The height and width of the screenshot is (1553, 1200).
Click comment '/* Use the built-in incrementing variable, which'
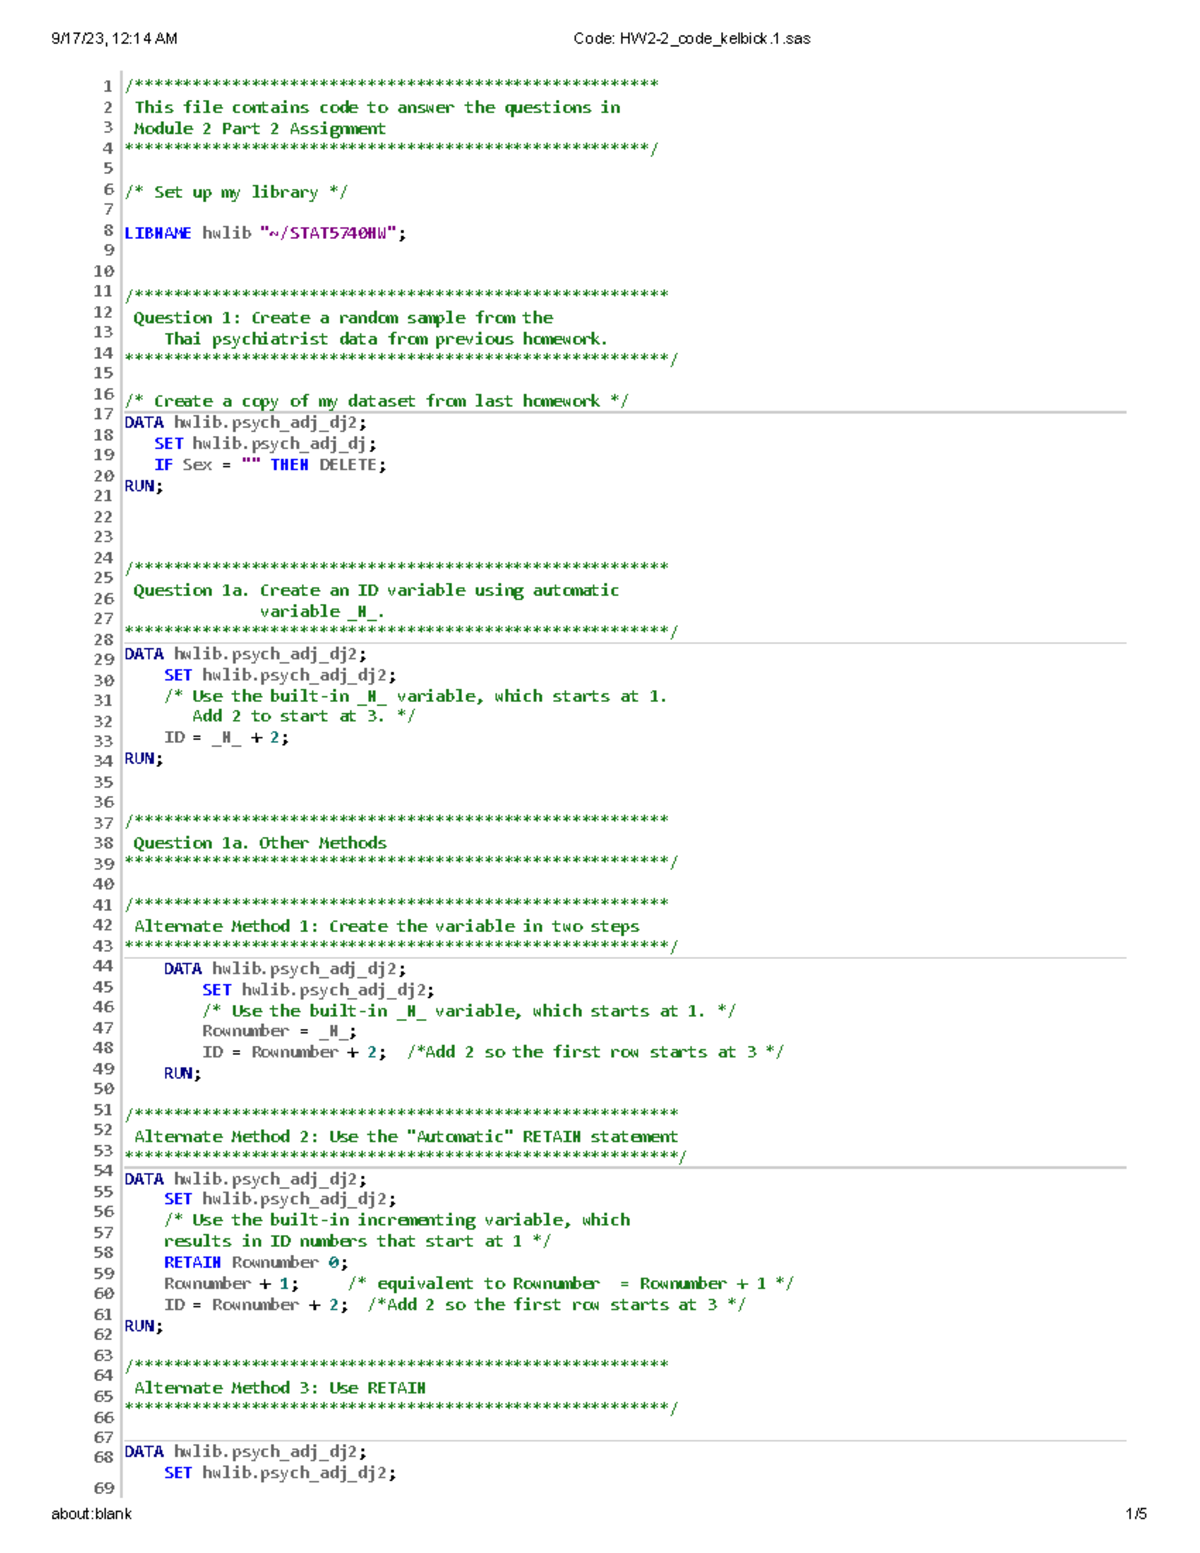(397, 1220)
